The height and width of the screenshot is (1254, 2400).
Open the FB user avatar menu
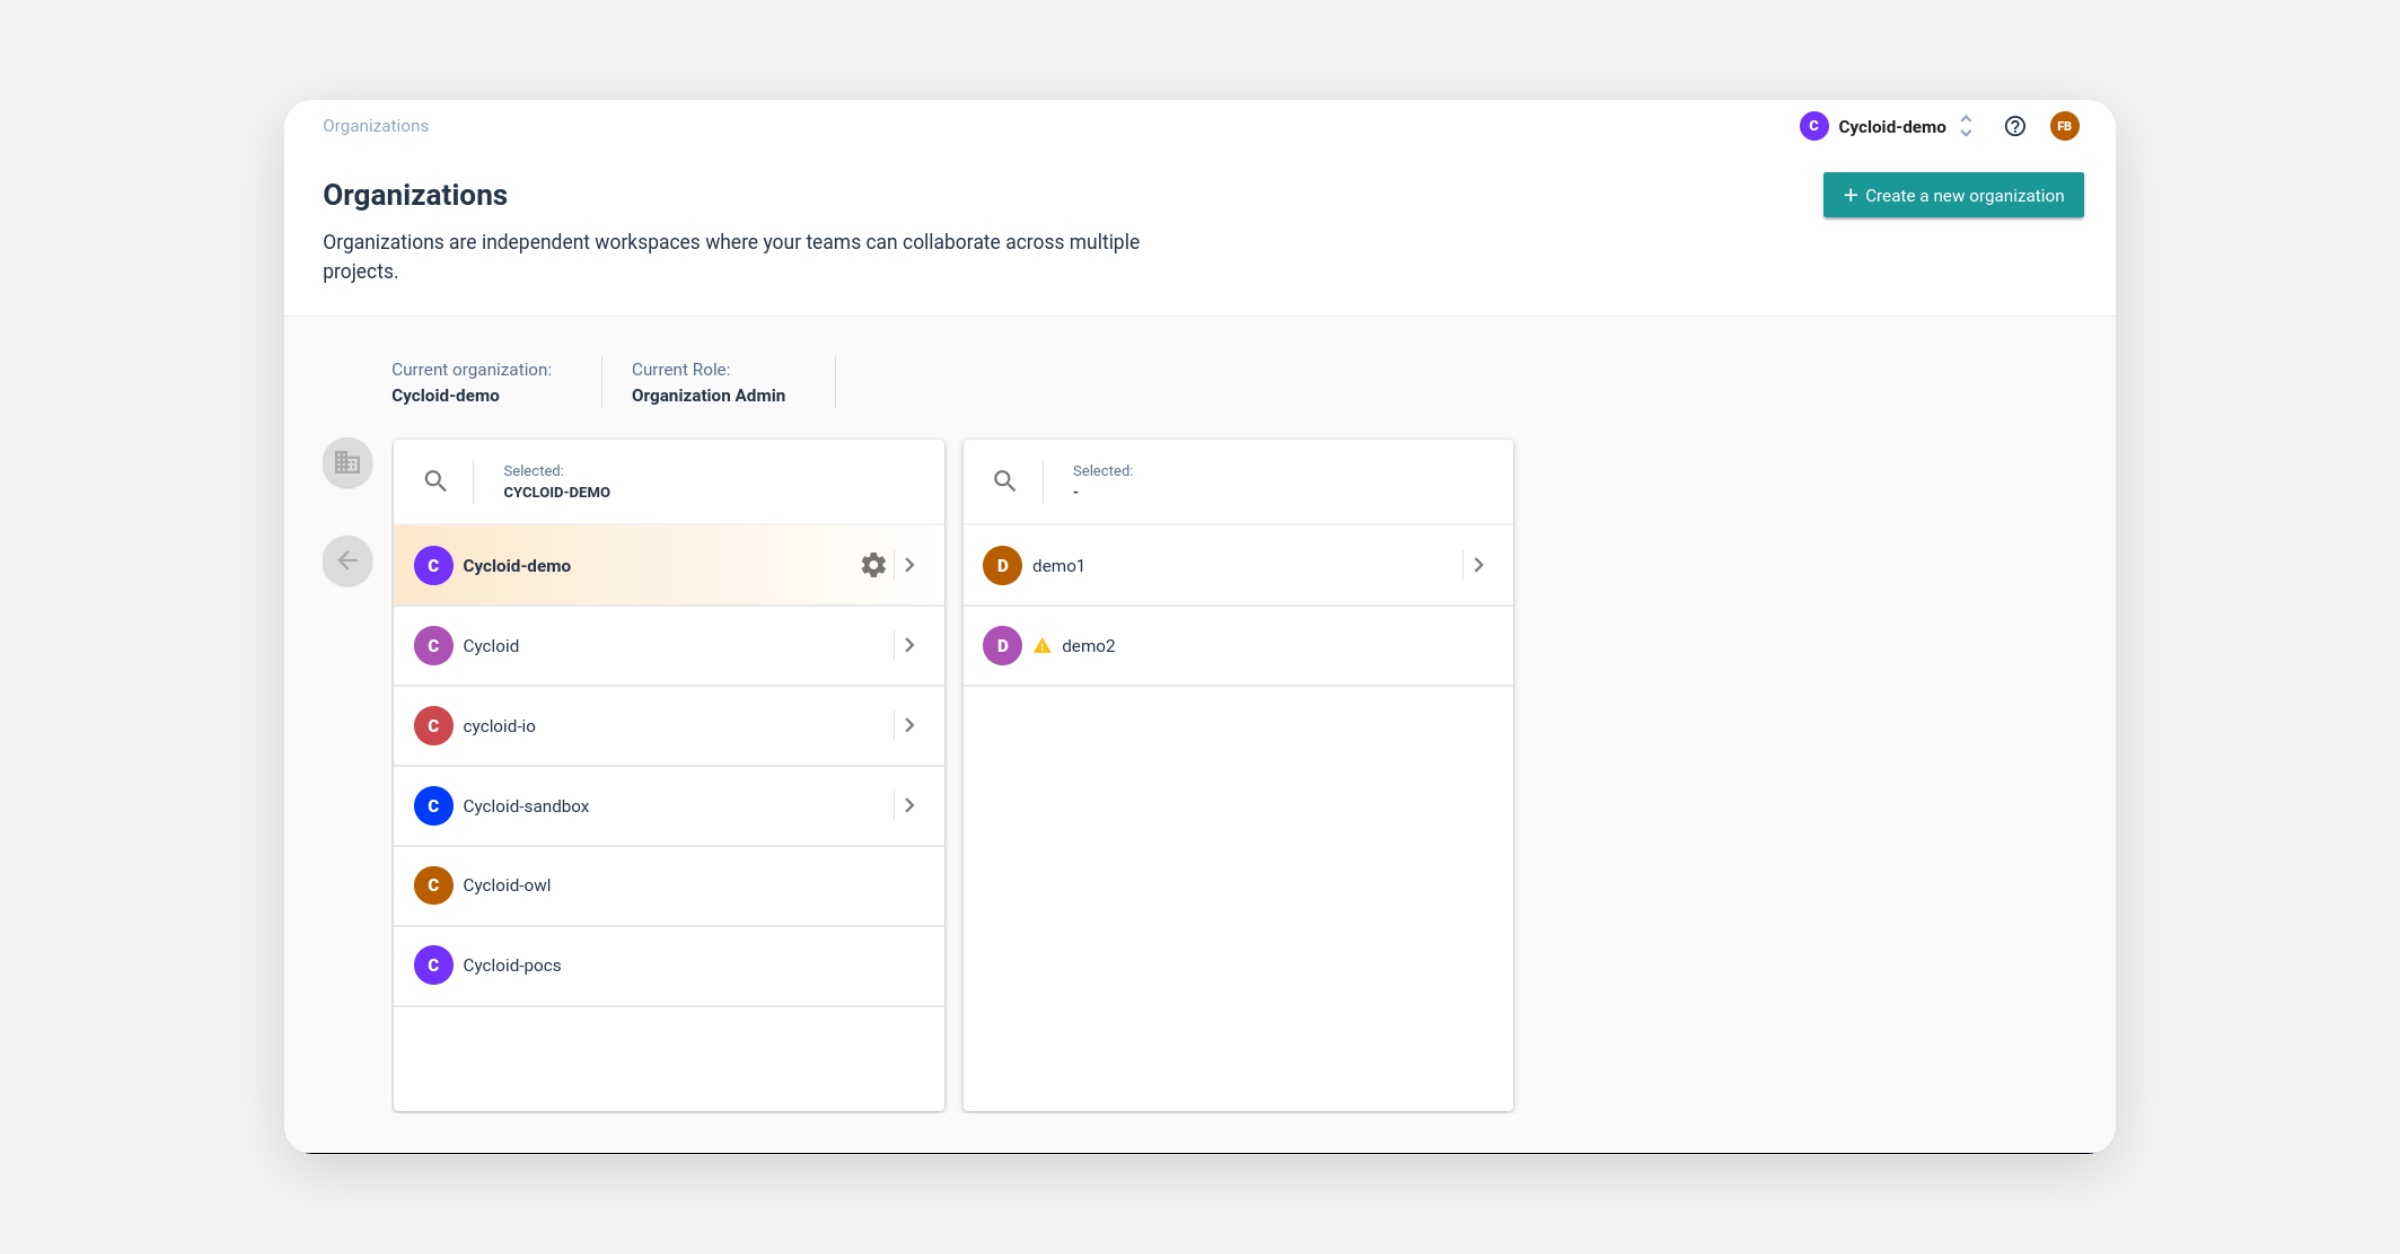click(x=2064, y=126)
